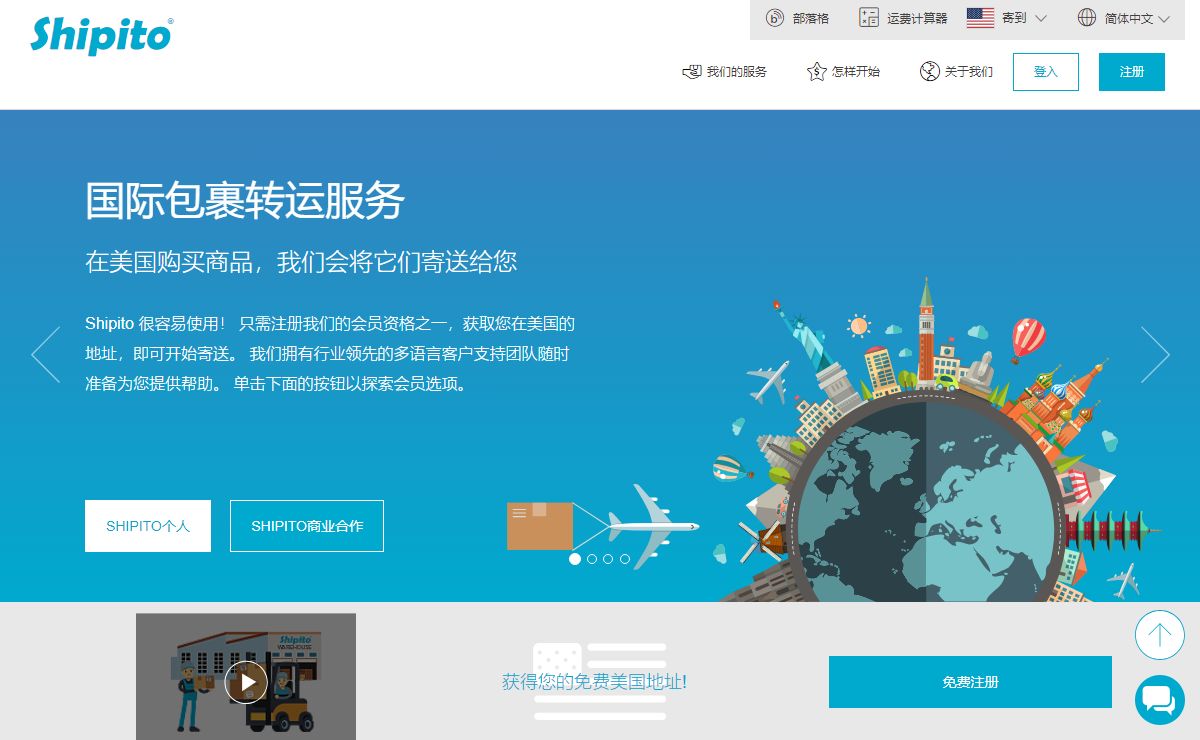Click the globe language icon
Image resolution: width=1200 pixels, height=740 pixels.
click(x=1086, y=17)
